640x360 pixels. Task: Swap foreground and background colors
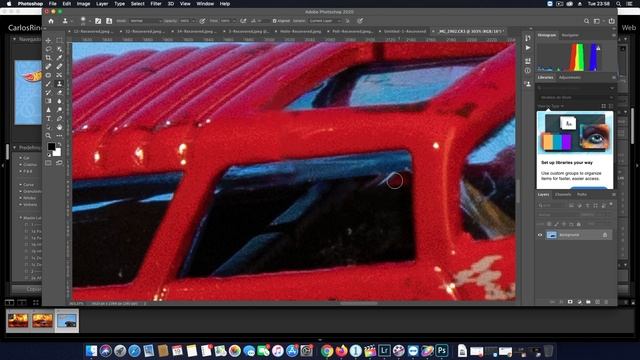pyautogui.click(x=59, y=144)
